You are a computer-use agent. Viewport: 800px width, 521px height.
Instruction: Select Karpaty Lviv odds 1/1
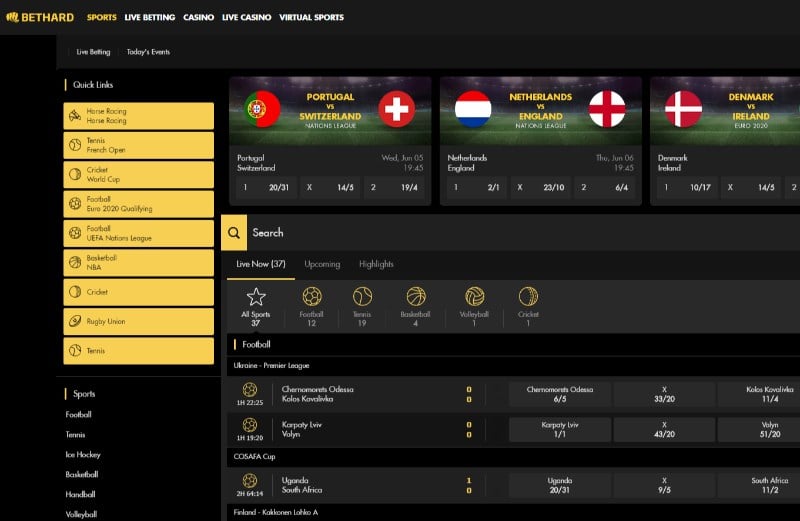(560, 430)
